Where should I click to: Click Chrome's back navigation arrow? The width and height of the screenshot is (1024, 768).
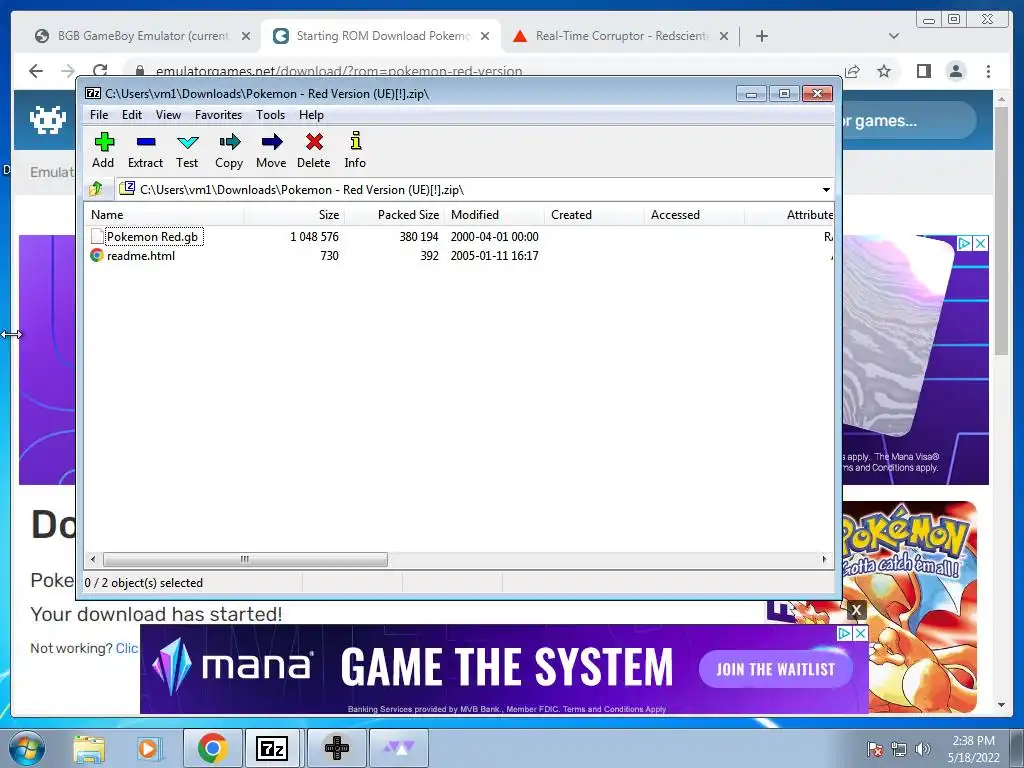[x=36, y=71]
